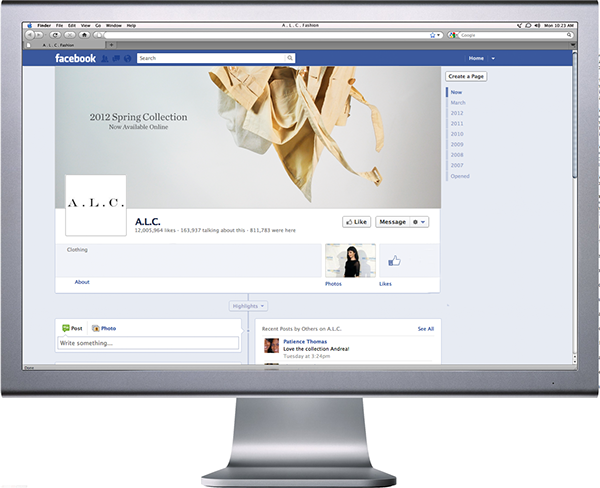Click the sync icon in menu bar

tap(528, 25)
